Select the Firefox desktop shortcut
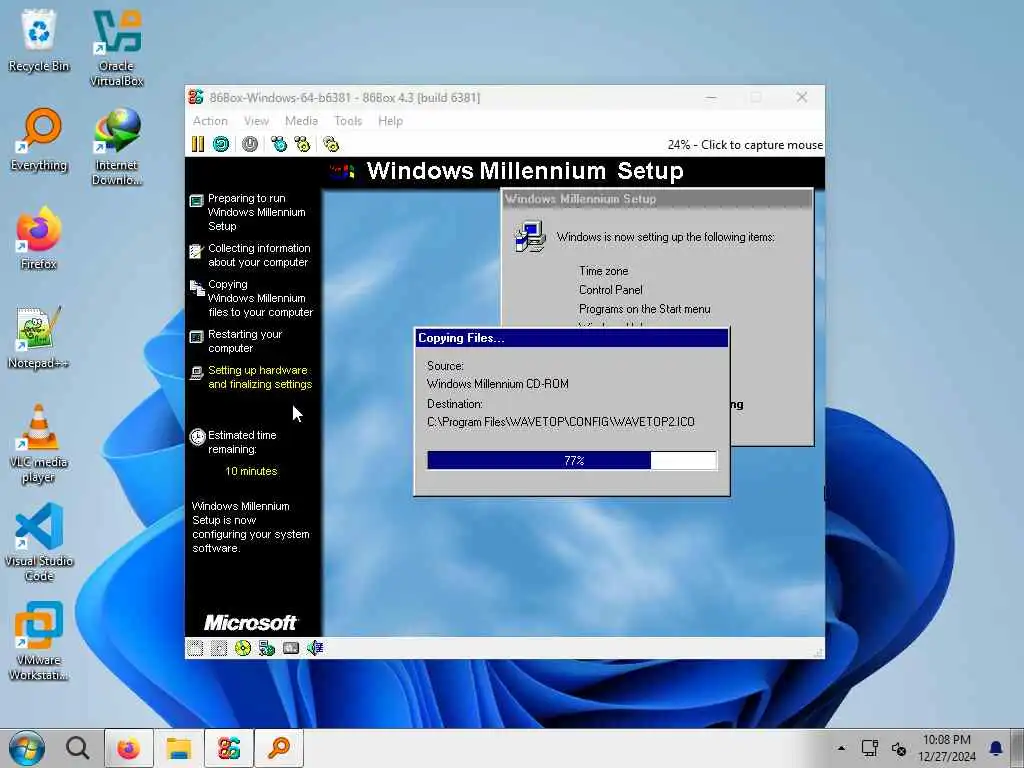Image resolution: width=1024 pixels, height=768 pixels. tap(39, 238)
